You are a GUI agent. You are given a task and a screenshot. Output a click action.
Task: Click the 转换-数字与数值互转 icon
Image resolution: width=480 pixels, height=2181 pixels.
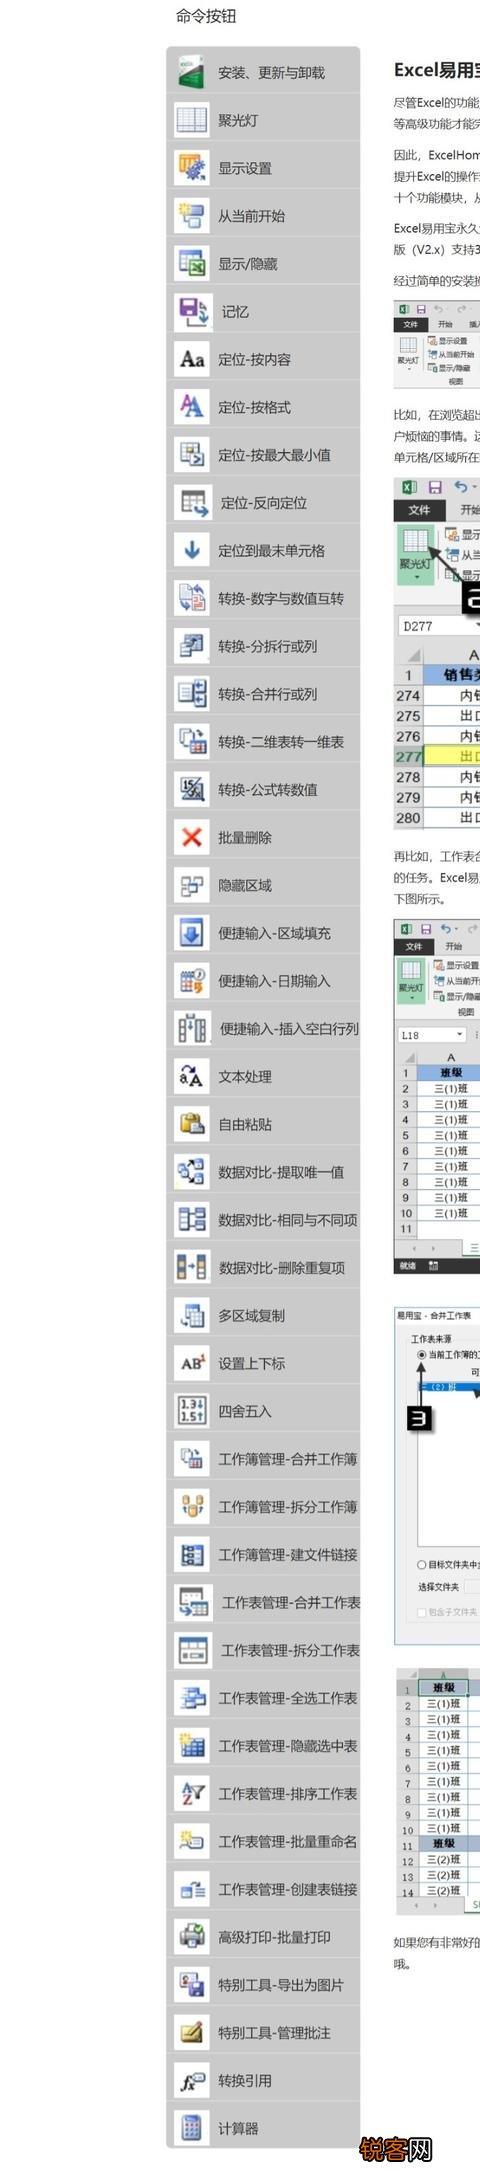click(x=191, y=598)
